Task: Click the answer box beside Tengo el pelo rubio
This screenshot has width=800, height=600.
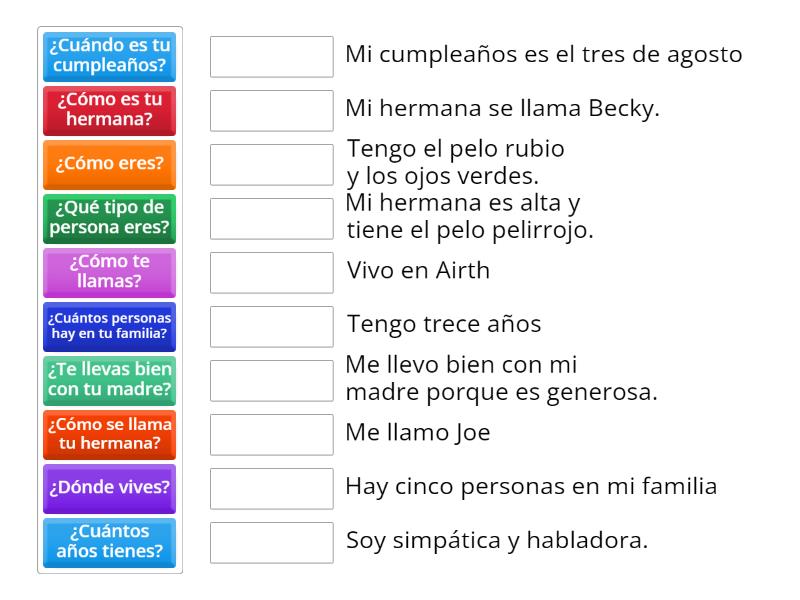Action: (x=271, y=165)
